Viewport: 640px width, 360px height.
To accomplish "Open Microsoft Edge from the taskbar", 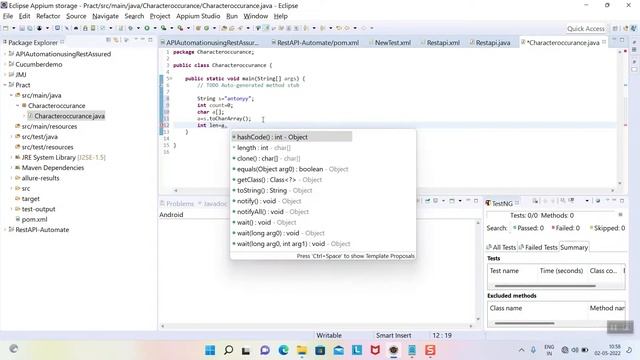I will [x=283, y=350].
